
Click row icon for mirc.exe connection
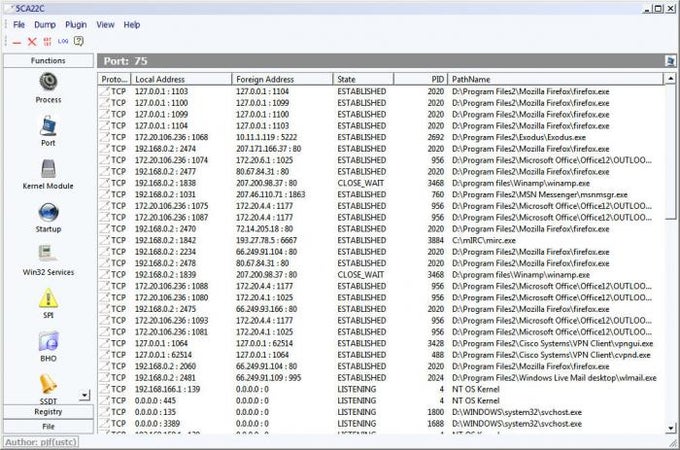(x=105, y=240)
